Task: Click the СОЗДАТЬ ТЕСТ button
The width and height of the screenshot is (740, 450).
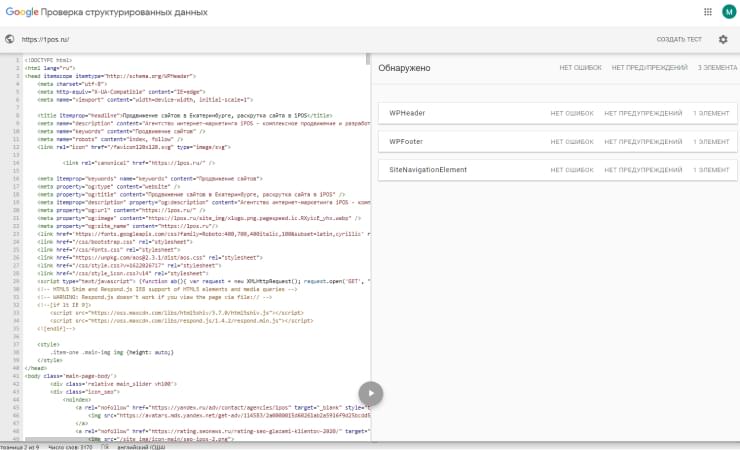Action: 678,40
